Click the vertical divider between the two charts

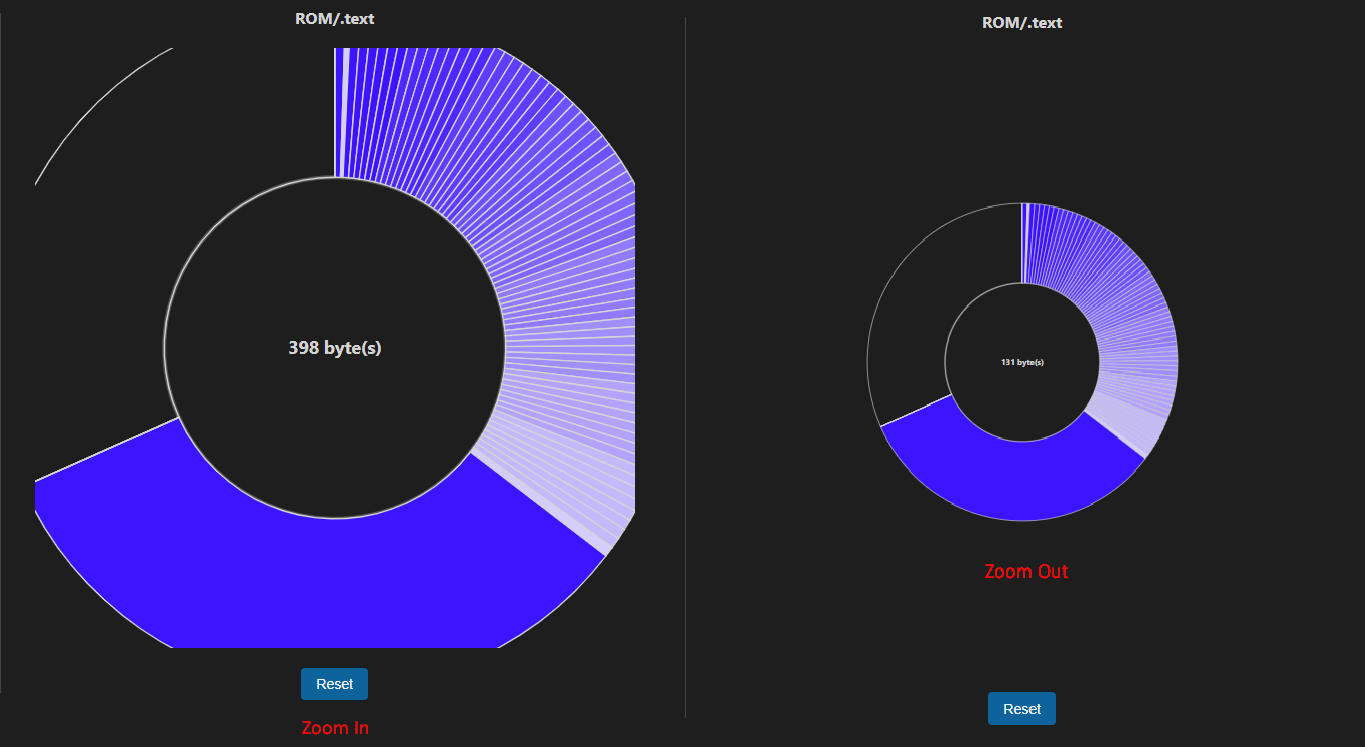click(x=685, y=370)
